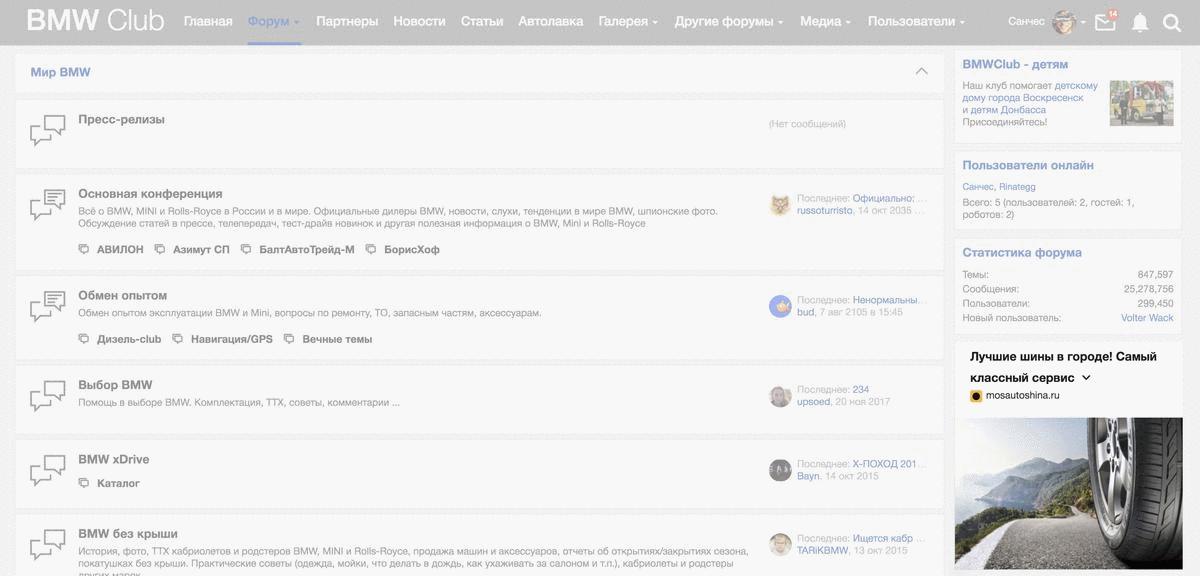
Task: Click bud's avatar in Обмен опытом row
Action: pos(780,306)
